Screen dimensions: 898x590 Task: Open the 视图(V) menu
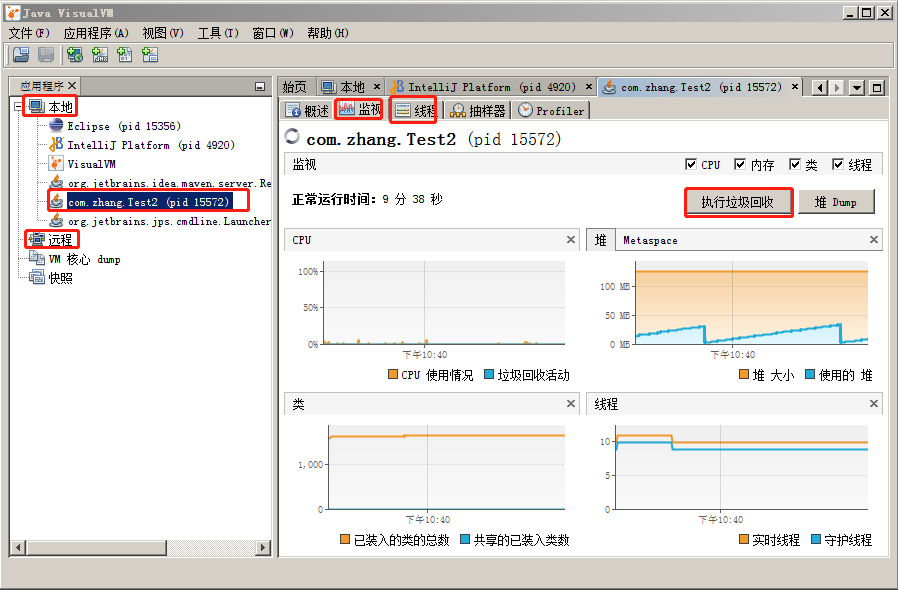click(163, 33)
